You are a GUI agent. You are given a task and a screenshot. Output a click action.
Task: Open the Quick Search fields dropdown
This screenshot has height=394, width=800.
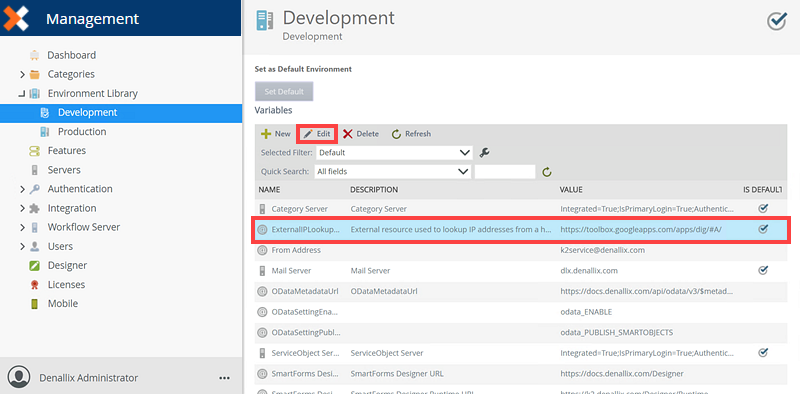pos(392,172)
